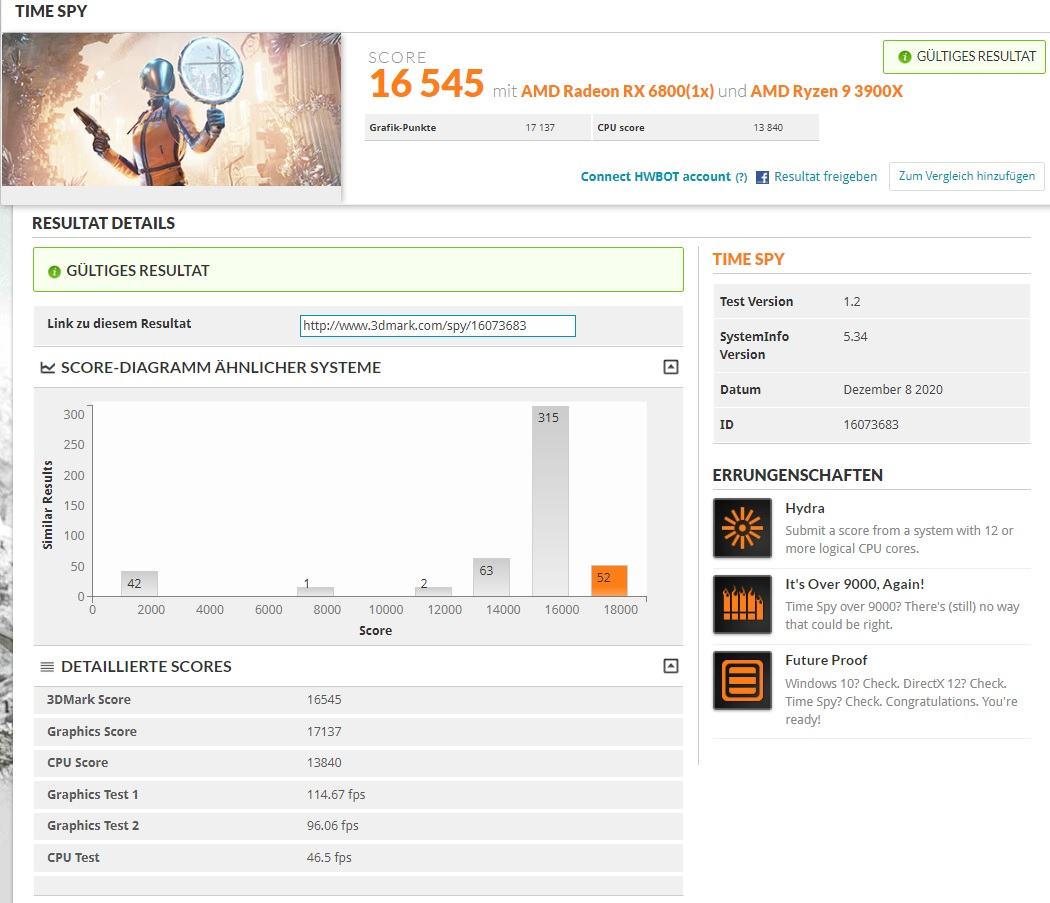This screenshot has width=1050, height=903.
Task: Click the date Dezember 8 2020
Action: (893, 389)
